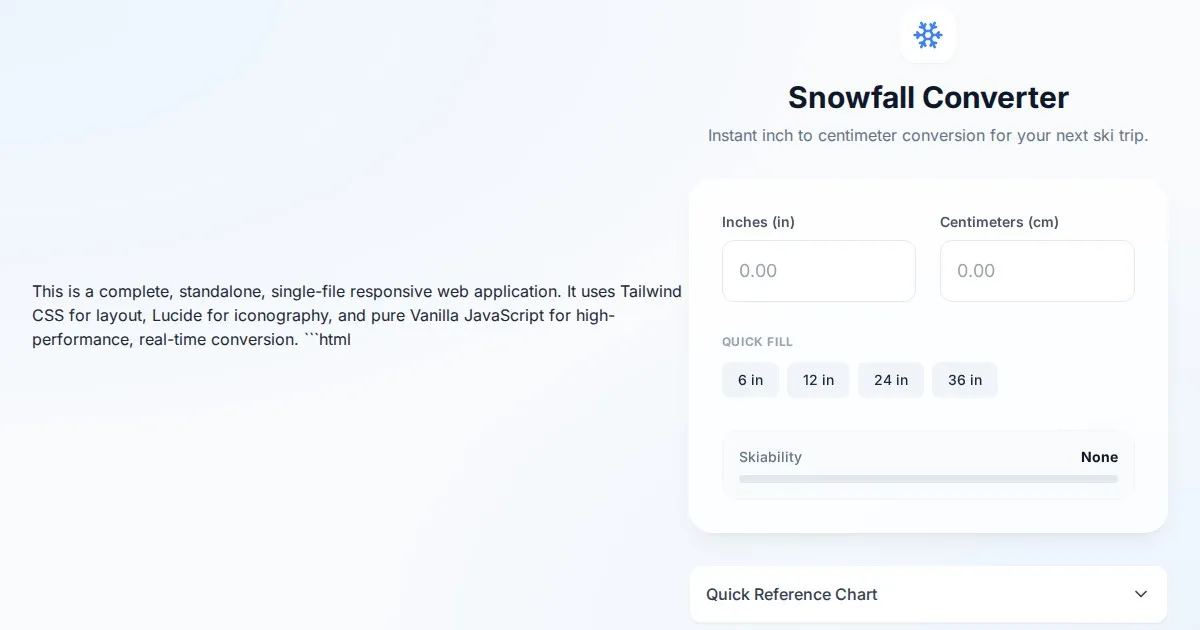
Task: Choose the 24 in quick fill preset
Action: pyautogui.click(x=890, y=380)
